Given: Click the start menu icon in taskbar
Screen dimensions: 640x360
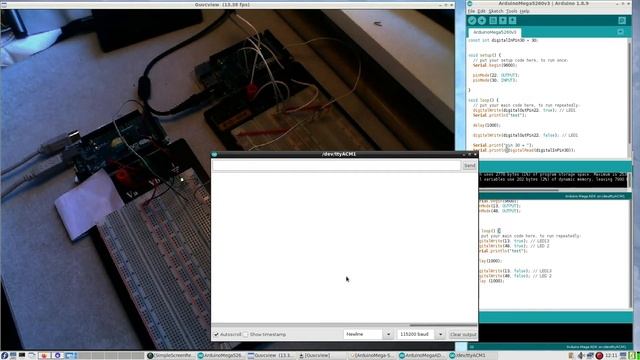Looking at the screenshot, I should pyautogui.click(x=4, y=356).
